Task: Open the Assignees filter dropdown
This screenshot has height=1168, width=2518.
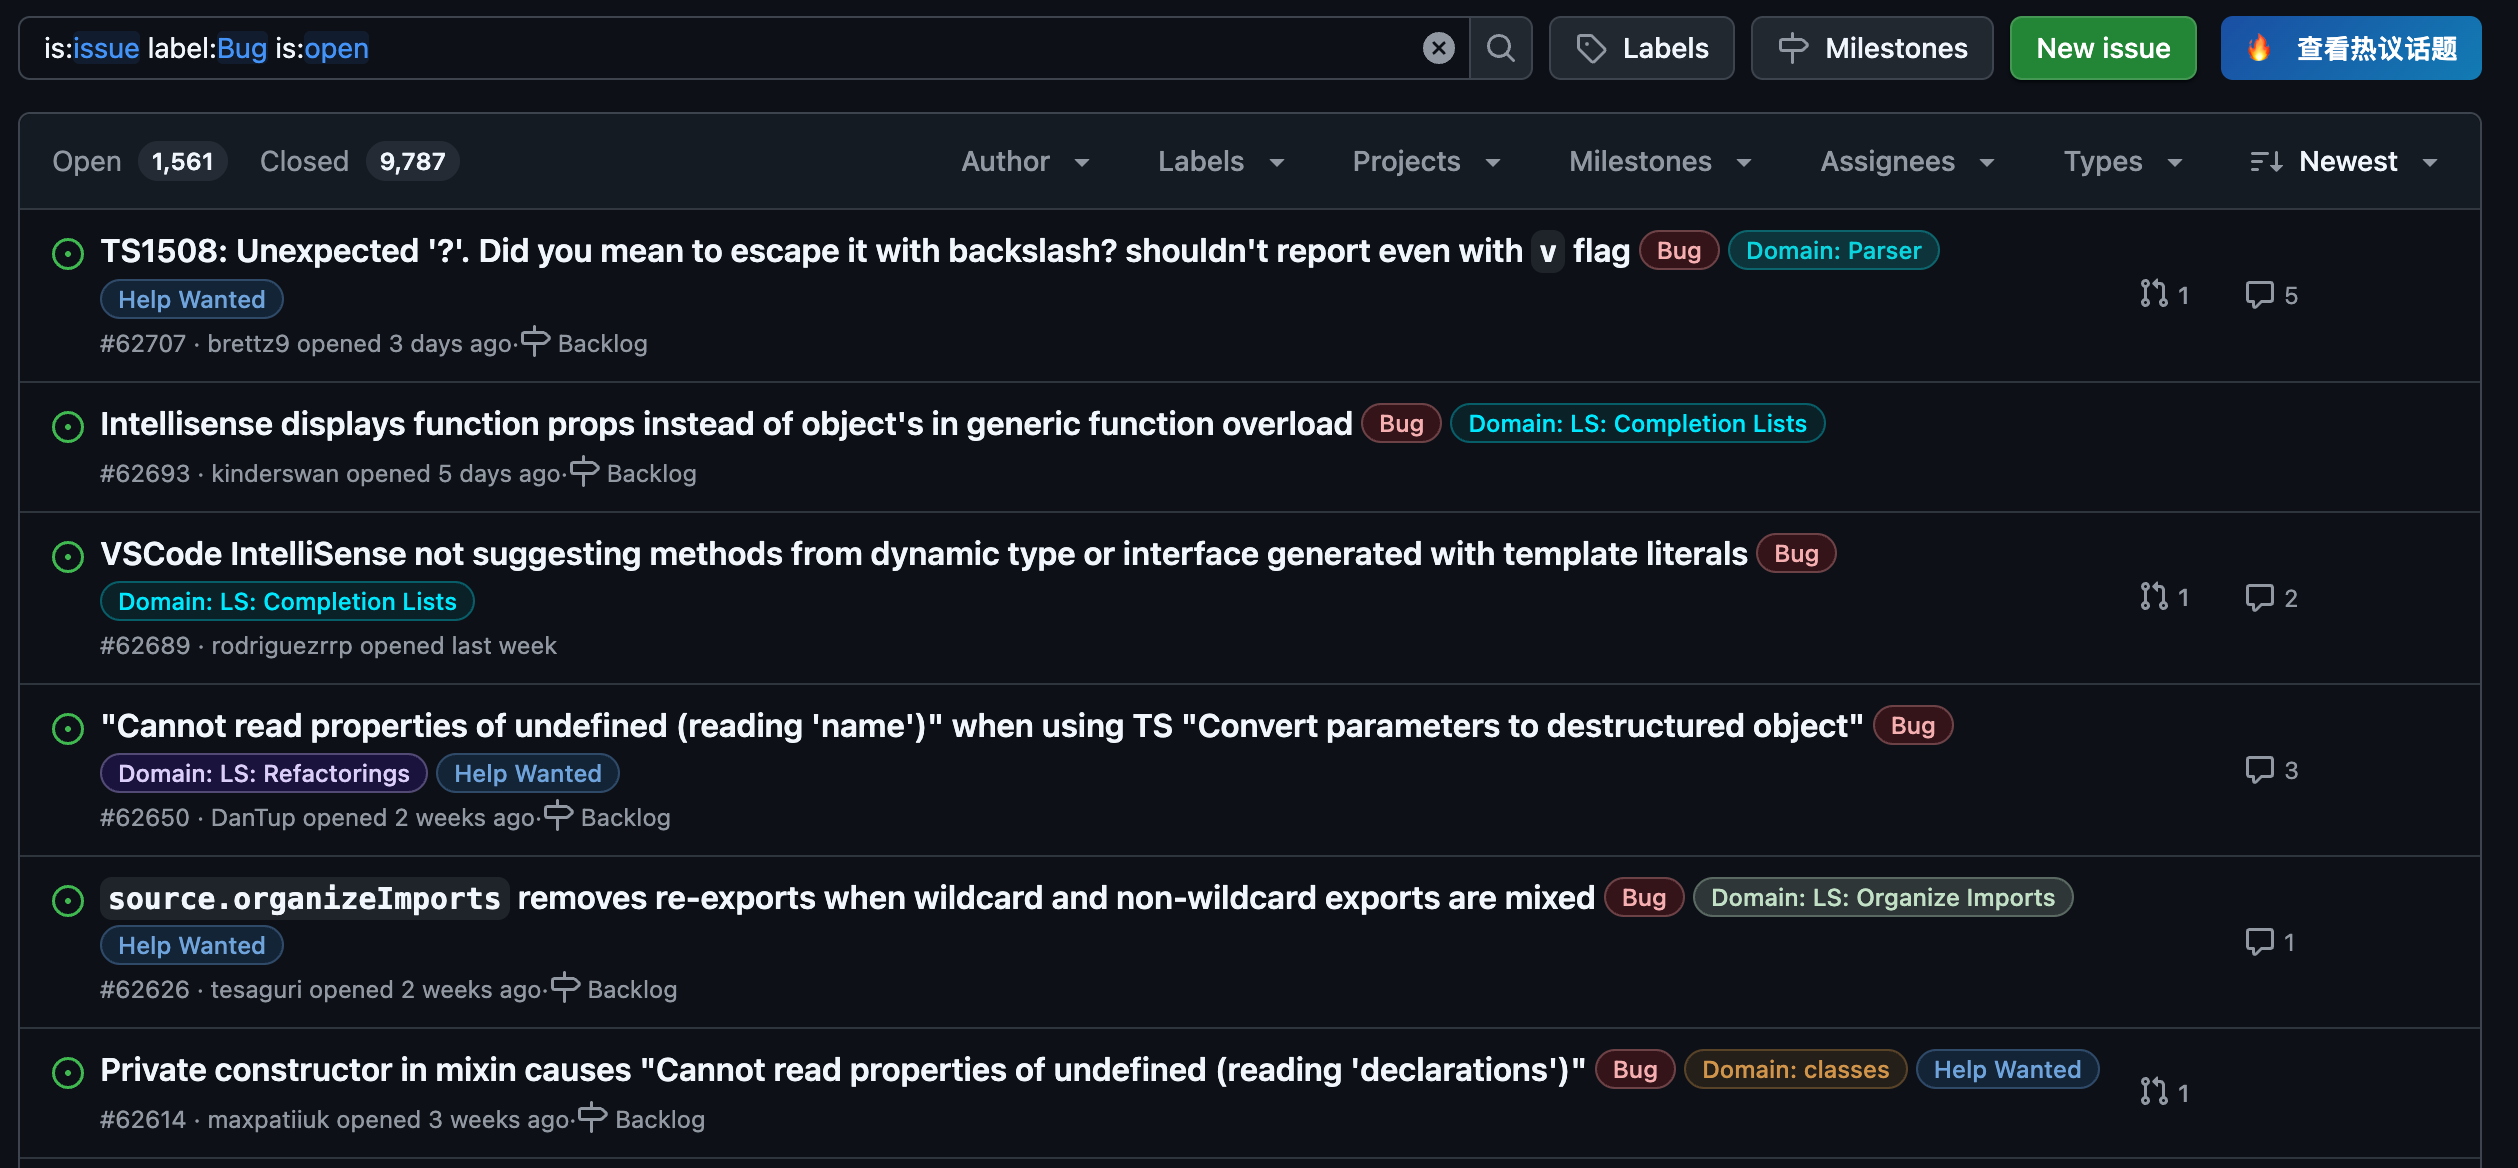Action: [x=1906, y=161]
